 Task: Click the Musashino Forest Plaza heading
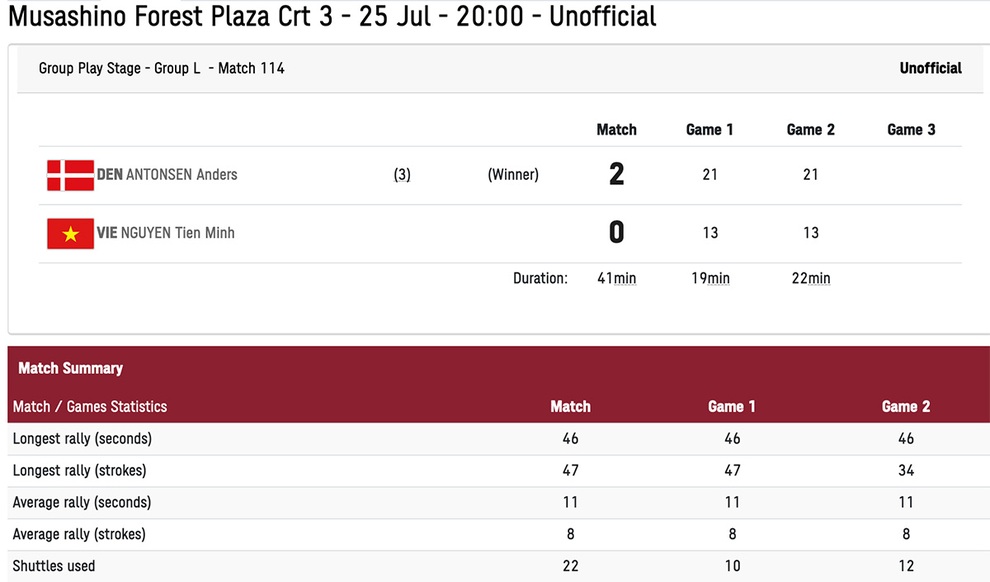[332, 16]
